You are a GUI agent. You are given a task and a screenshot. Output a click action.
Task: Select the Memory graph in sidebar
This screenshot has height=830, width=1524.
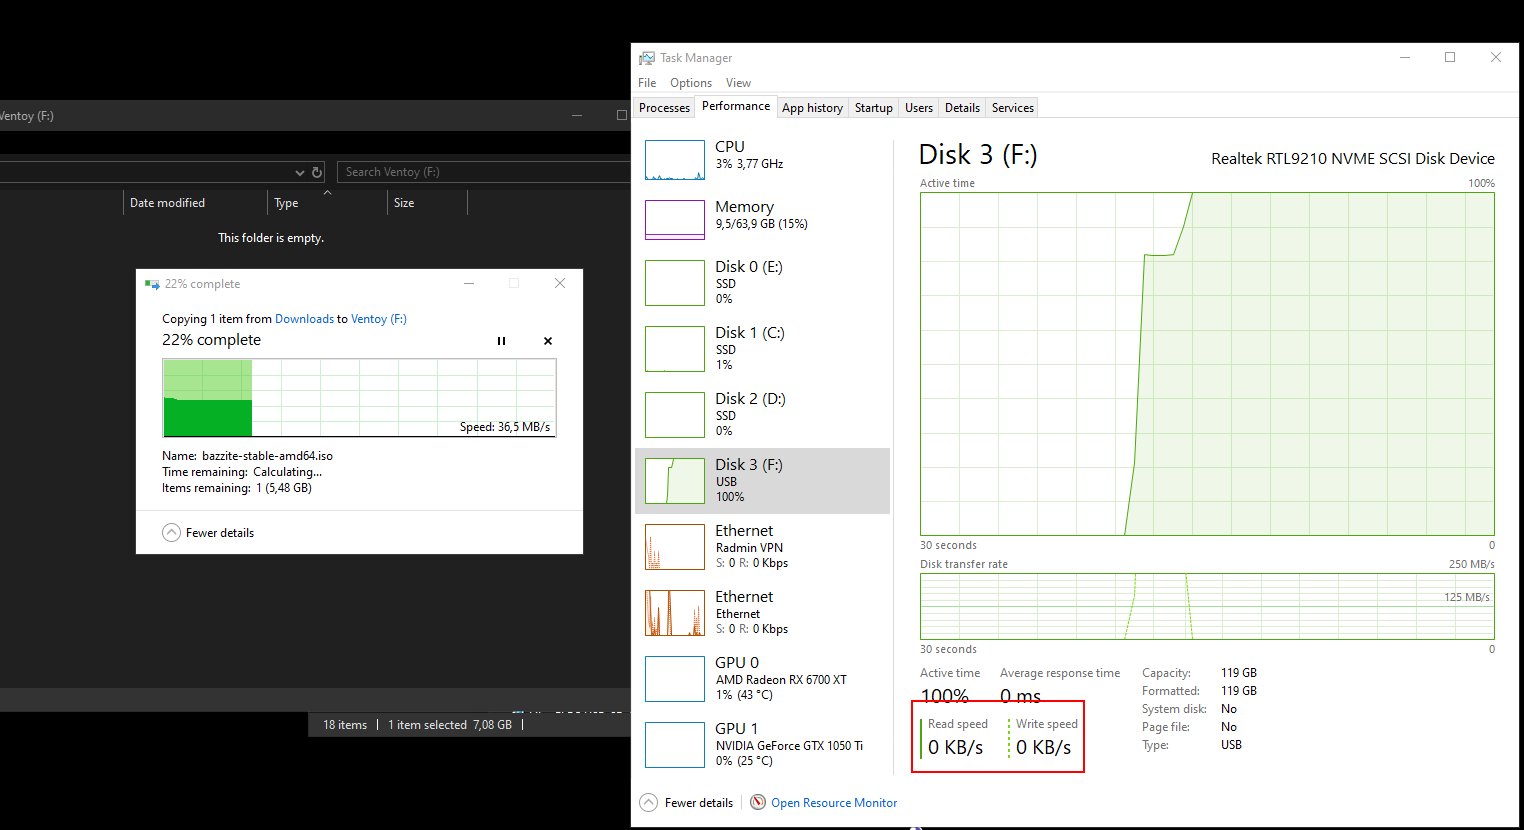674,219
